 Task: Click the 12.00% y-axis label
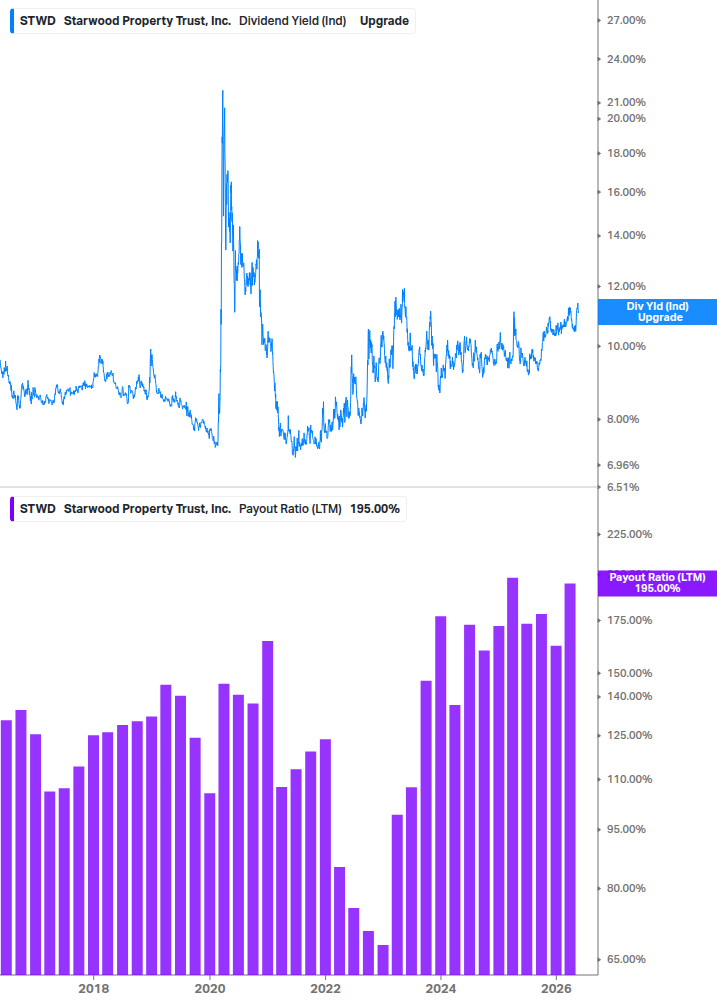626,287
